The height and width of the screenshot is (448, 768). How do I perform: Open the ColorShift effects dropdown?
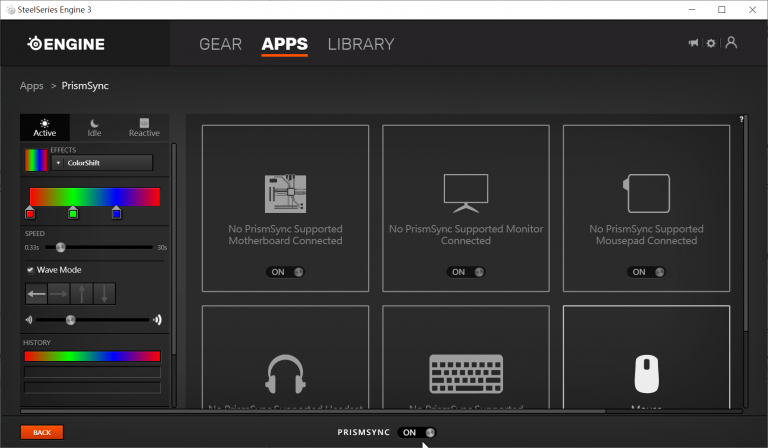click(102, 163)
